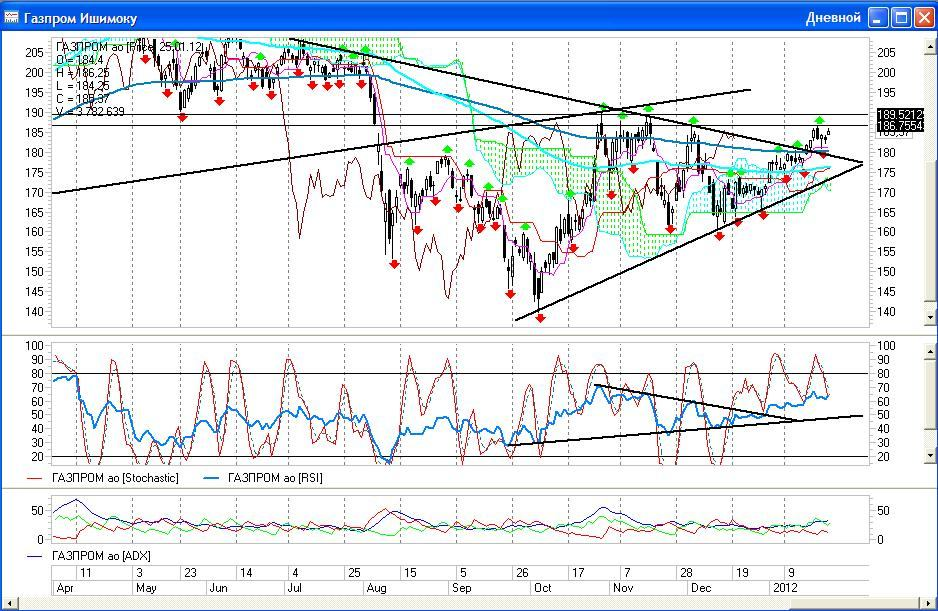938x611 pixels.
Task: Click the horizontal scrollbar left arrow
Action: [10, 604]
